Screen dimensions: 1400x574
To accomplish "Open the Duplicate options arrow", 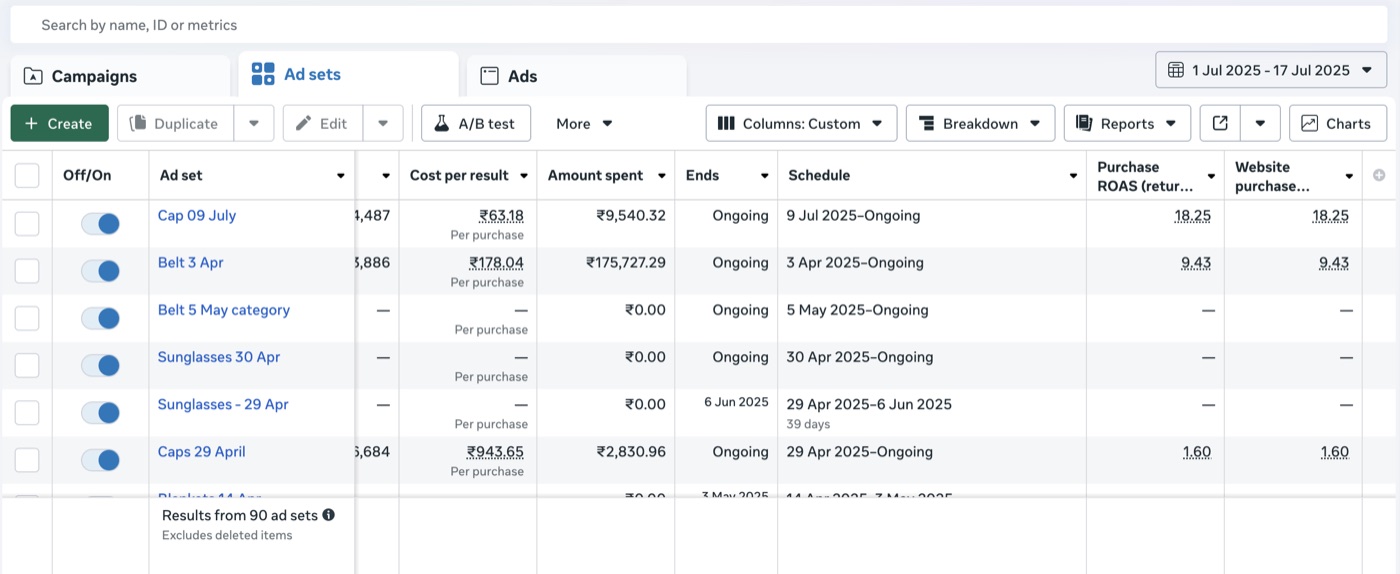I will point(254,123).
